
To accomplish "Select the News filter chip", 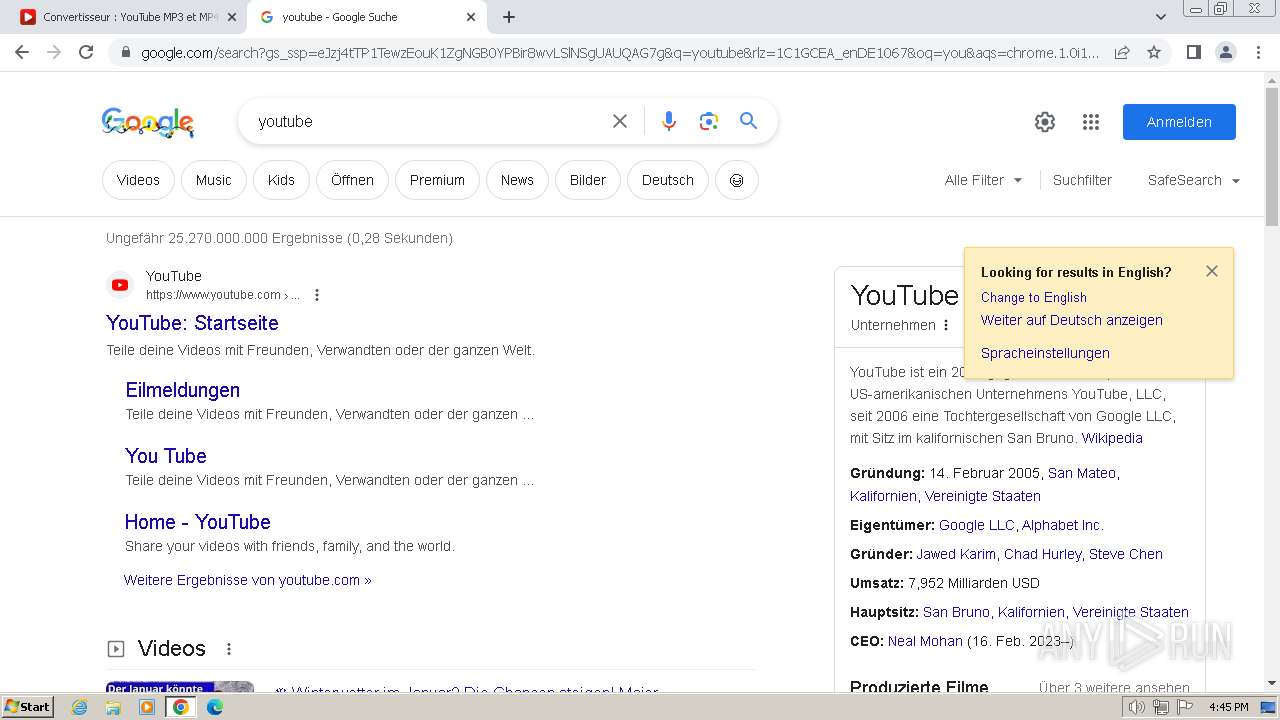I will click(517, 180).
